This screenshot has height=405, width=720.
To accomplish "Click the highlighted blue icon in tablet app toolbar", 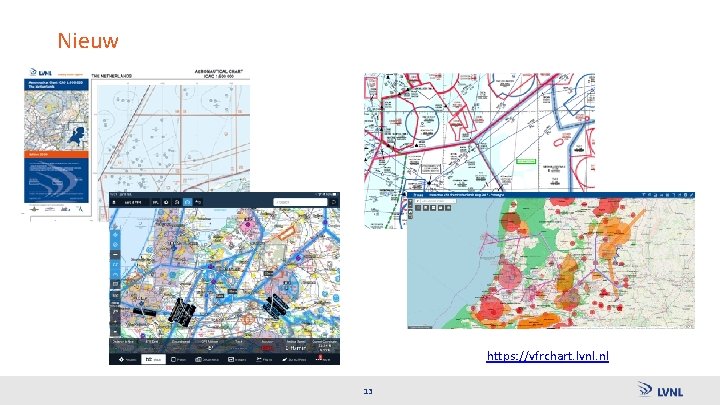I will point(187,202).
